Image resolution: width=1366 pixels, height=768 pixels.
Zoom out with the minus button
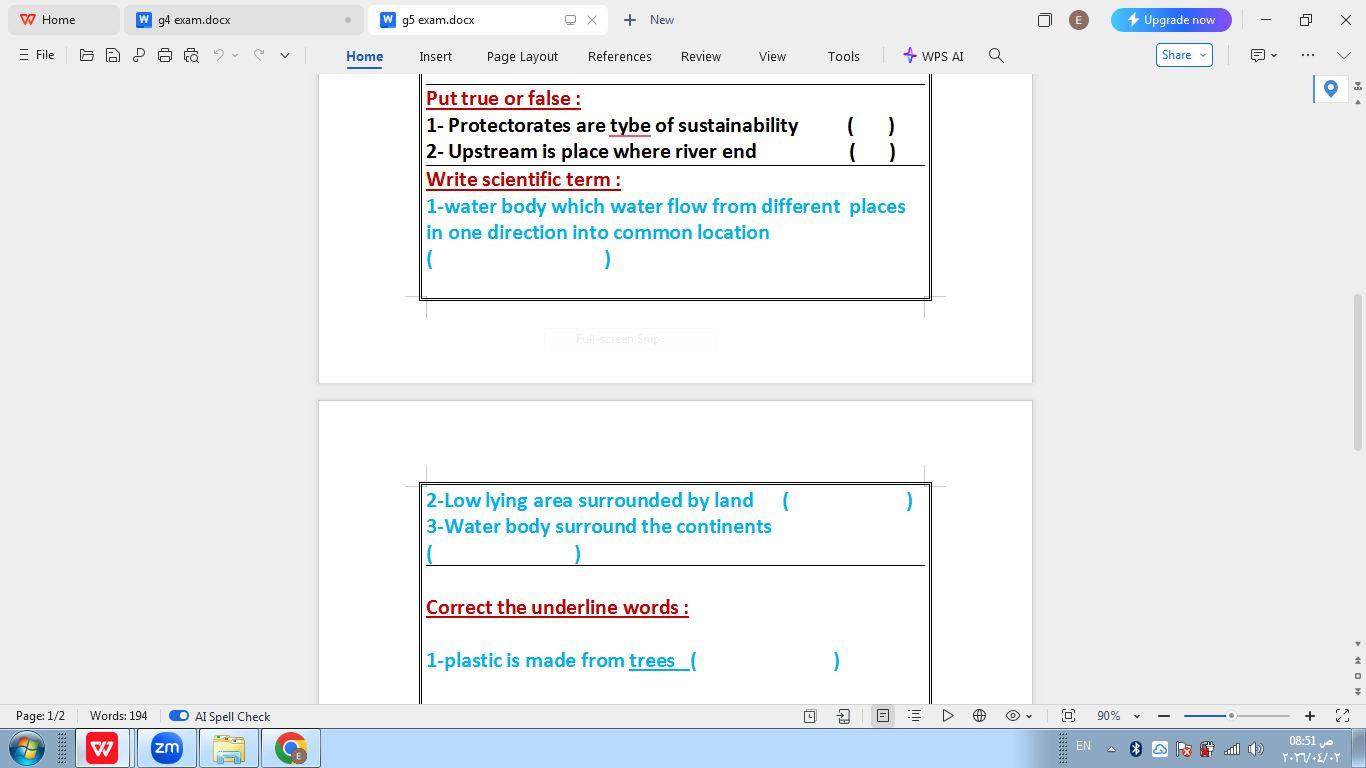1164,716
